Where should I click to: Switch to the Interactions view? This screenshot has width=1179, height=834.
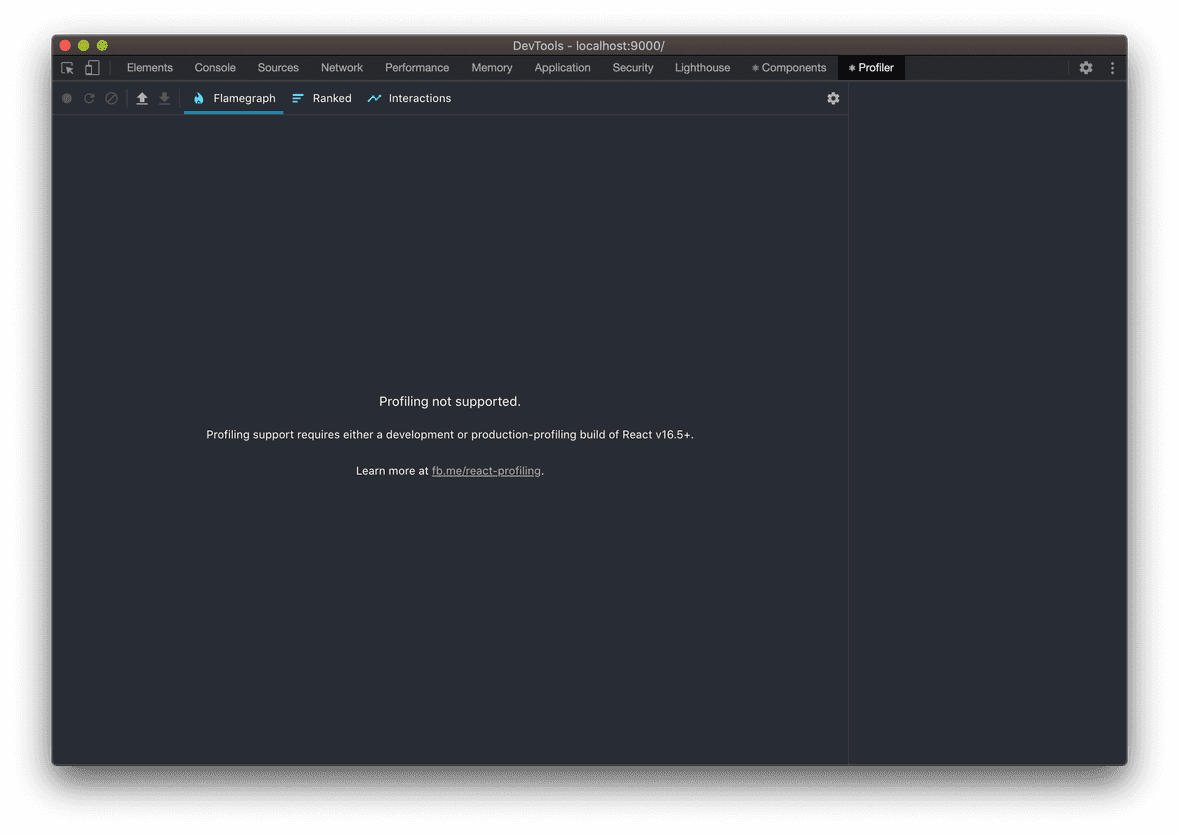[x=409, y=98]
